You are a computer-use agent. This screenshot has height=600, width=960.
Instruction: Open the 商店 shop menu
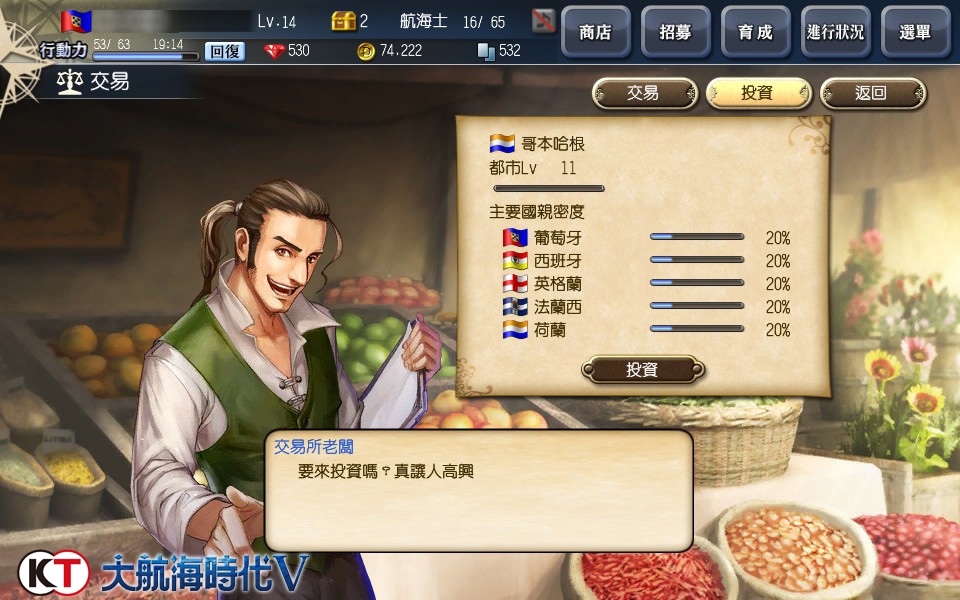[596, 32]
